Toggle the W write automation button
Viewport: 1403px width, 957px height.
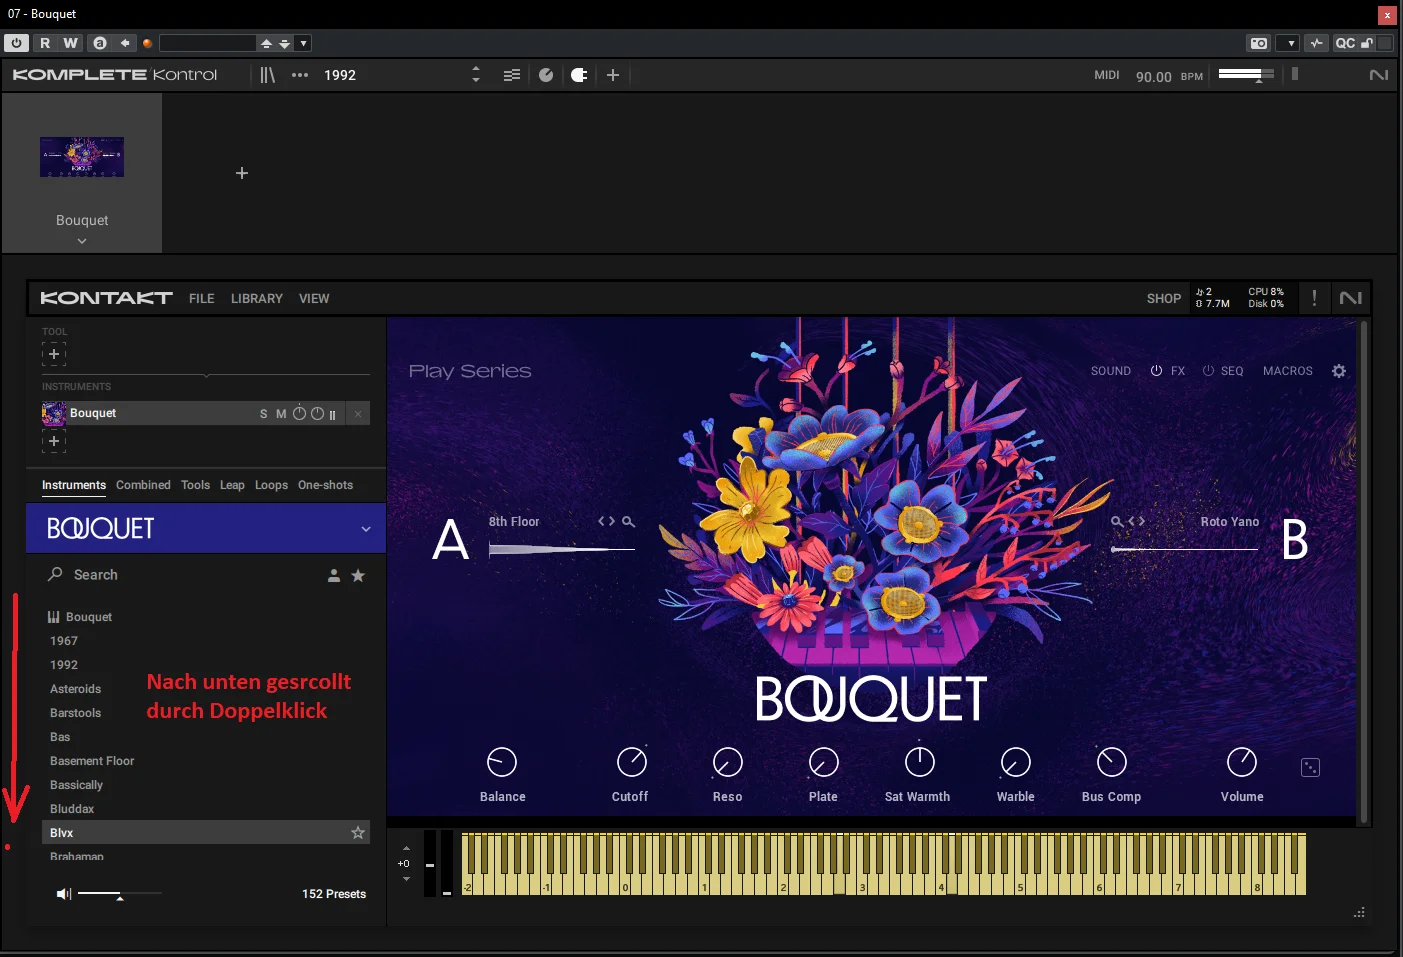pos(70,43)
